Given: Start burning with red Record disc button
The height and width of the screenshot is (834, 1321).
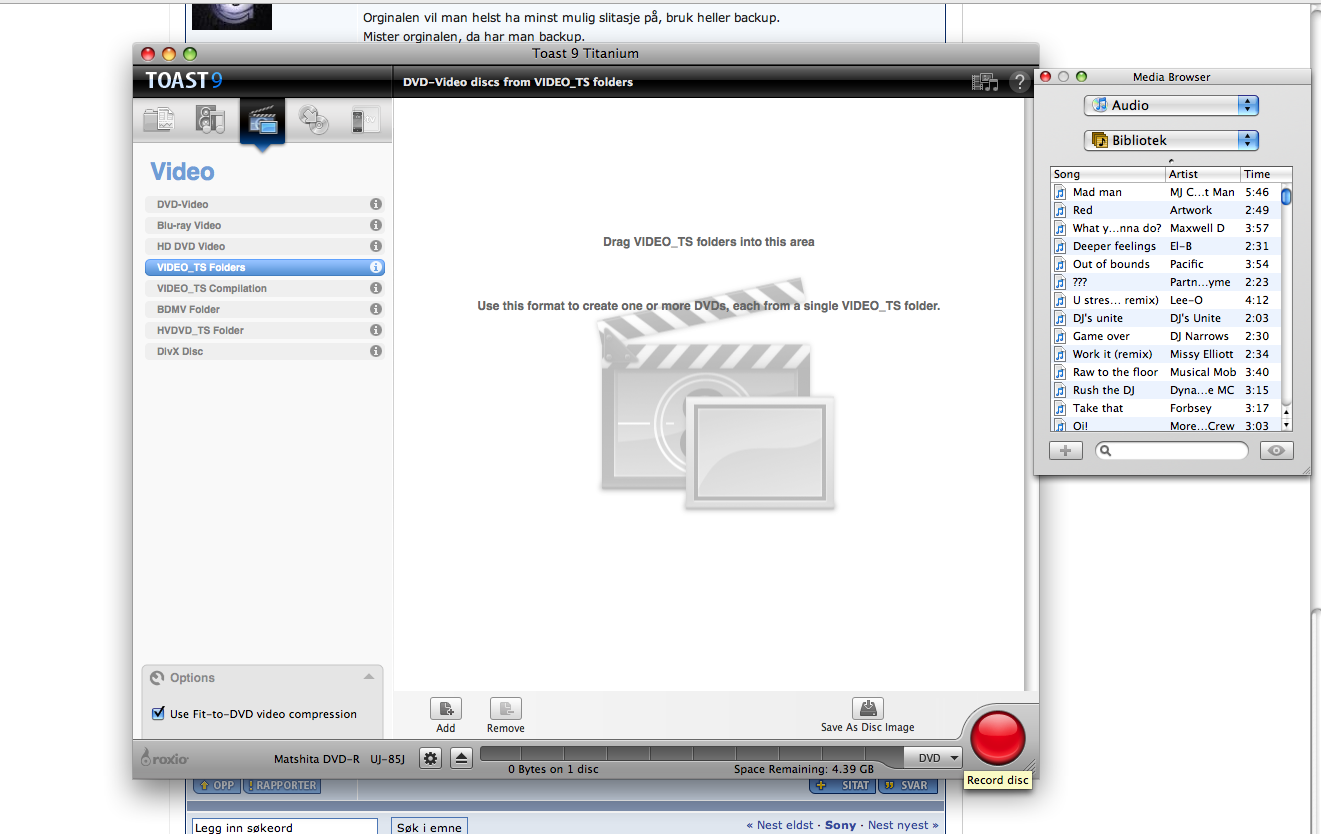Looking at the screenshot, I should [x=998, y=738].
